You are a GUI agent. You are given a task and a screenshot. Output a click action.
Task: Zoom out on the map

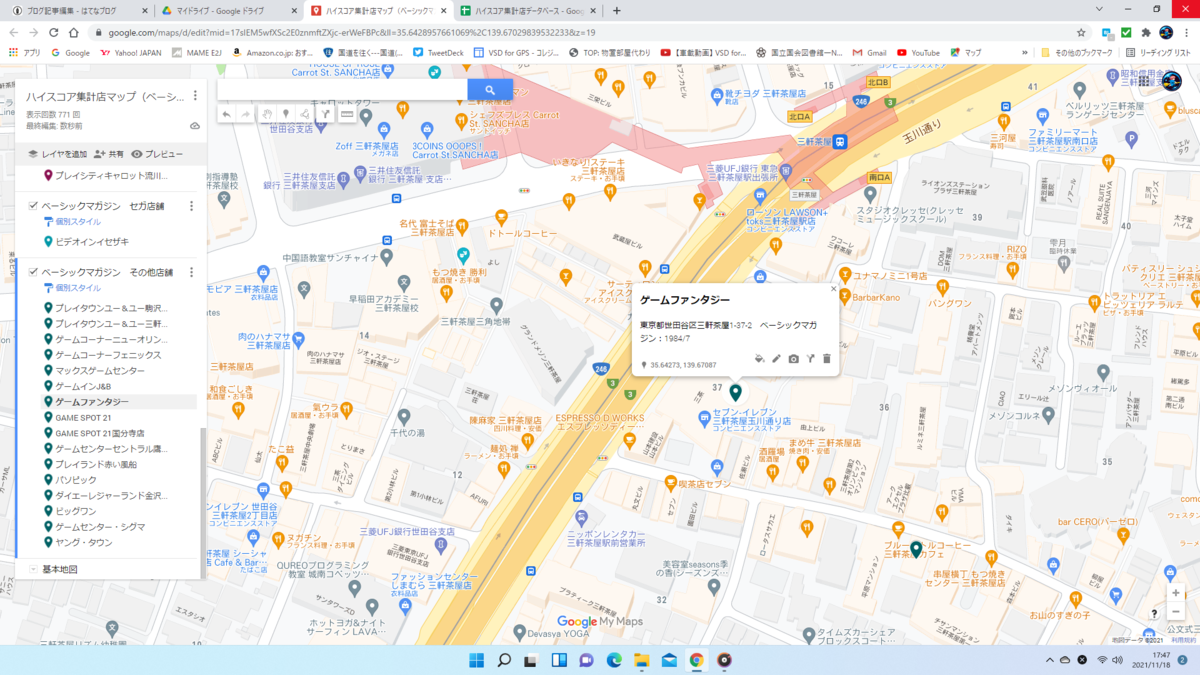click(x=1176, y=611)
